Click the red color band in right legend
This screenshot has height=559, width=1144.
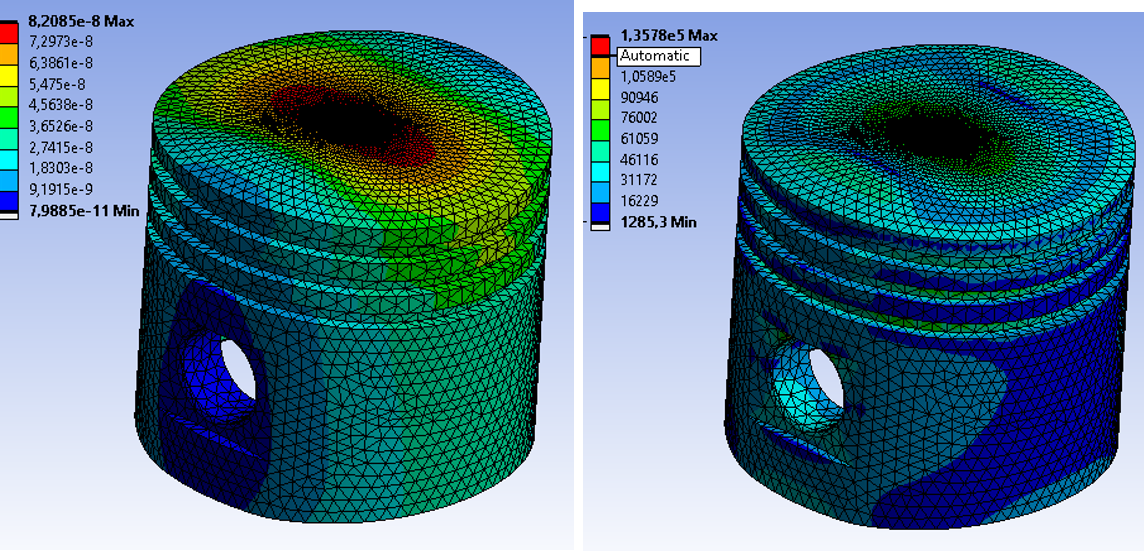pos(600,46)
